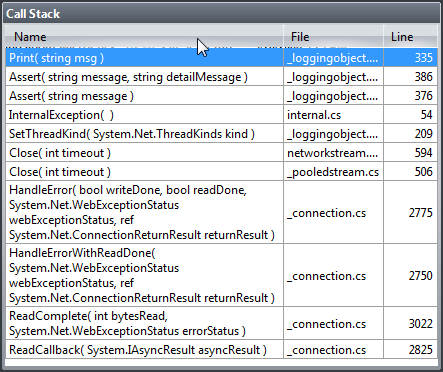Screen dimensions: 443x372
Task: Select the HandleErrorWithReadDone stack frame
Action: click(221, 275)
